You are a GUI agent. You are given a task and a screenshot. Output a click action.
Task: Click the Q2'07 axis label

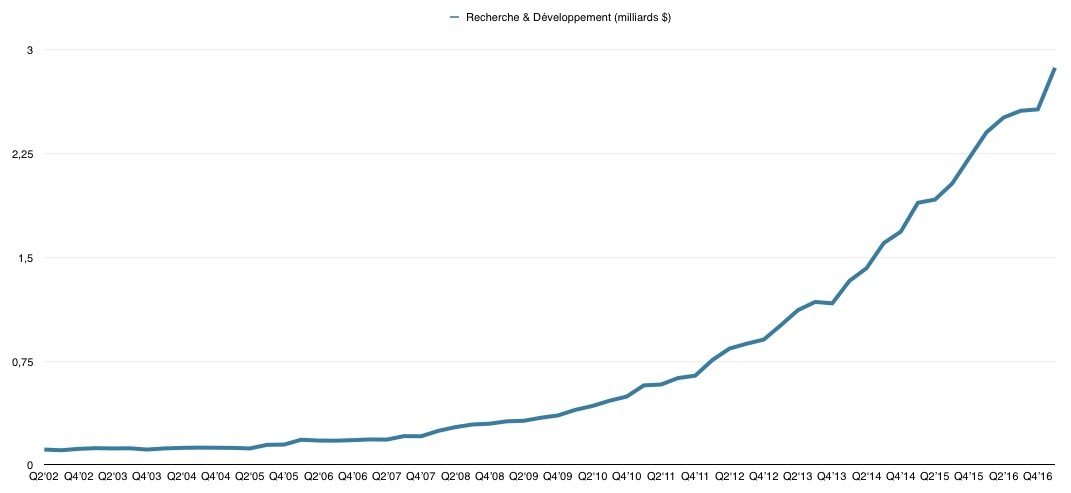pos(387,476)
